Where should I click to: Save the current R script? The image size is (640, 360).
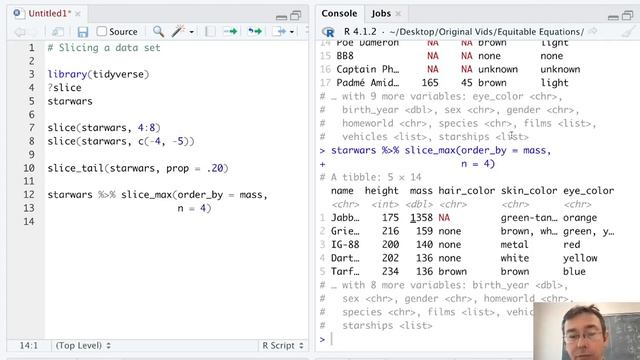pos(83,32)
